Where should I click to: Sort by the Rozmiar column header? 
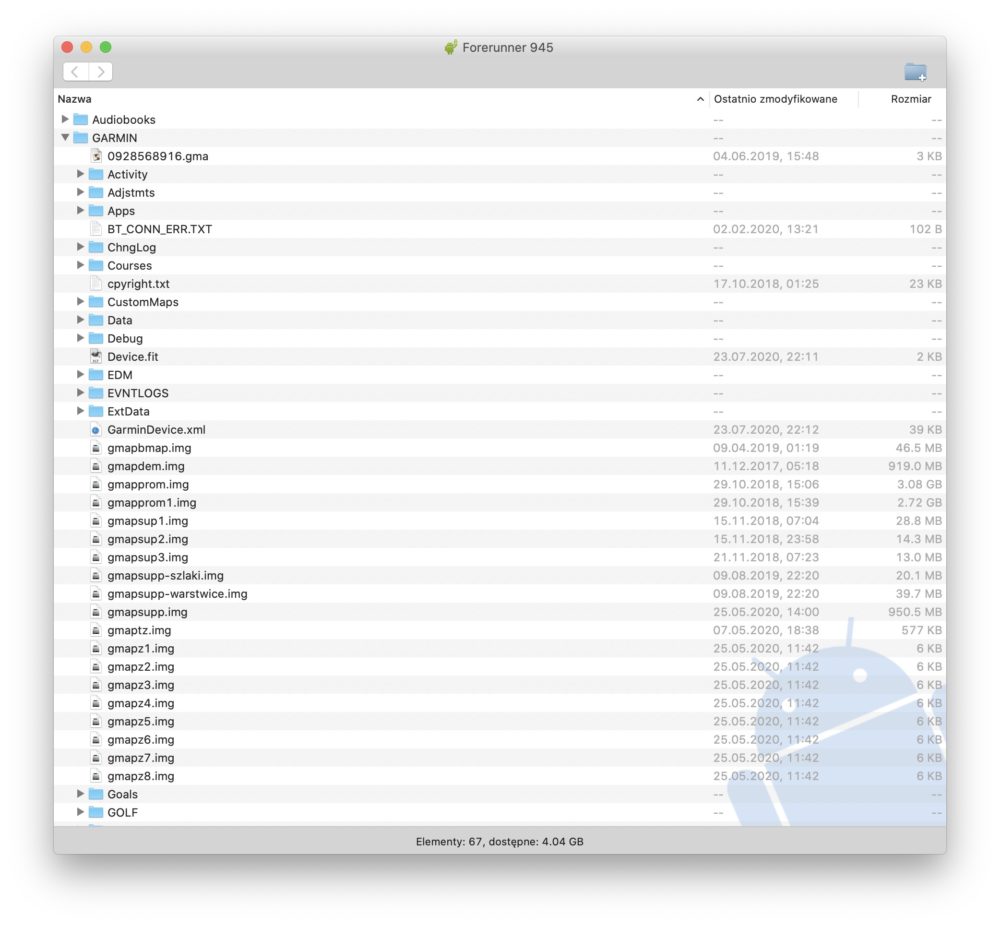point(911,99)
